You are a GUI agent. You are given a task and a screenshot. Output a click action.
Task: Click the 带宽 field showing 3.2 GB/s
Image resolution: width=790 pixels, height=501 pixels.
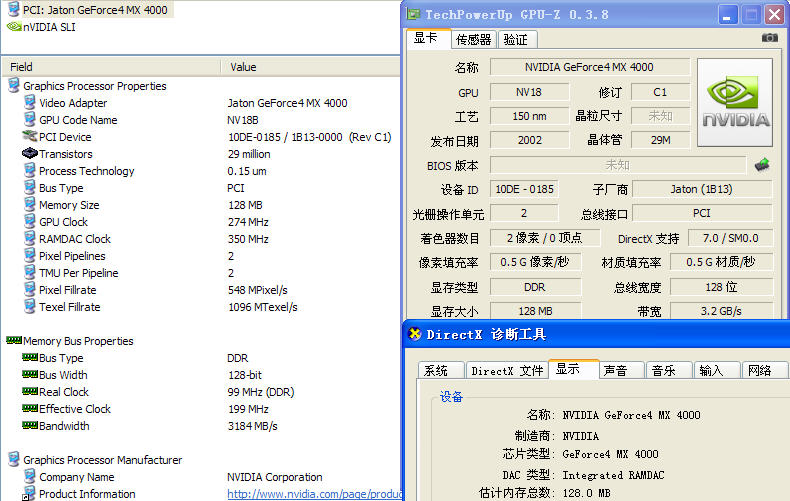721,311
